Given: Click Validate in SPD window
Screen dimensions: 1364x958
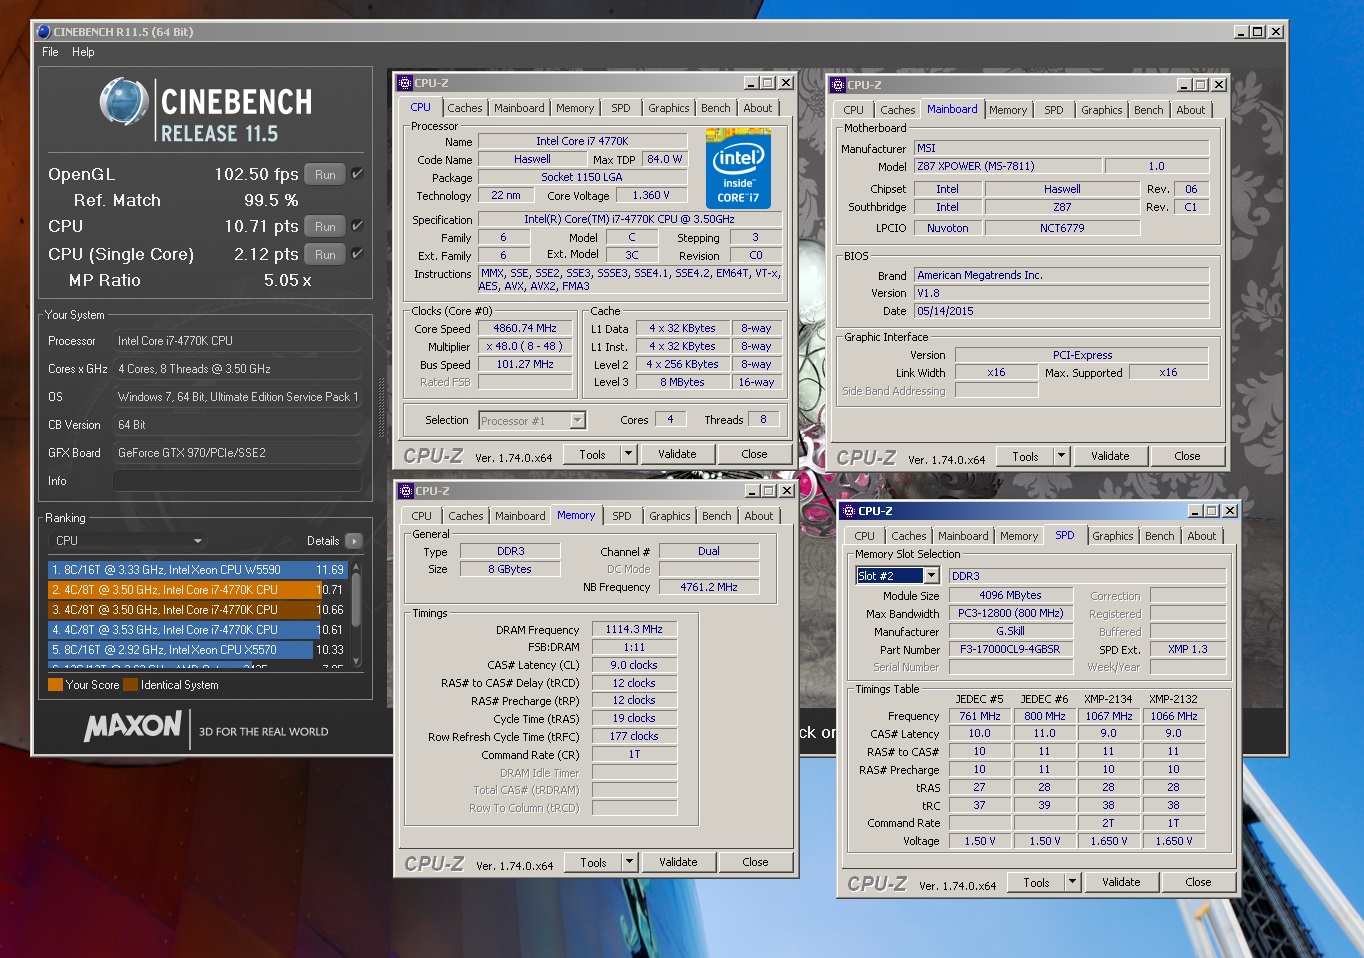Looking at the screenshot, I should 1121,883.
